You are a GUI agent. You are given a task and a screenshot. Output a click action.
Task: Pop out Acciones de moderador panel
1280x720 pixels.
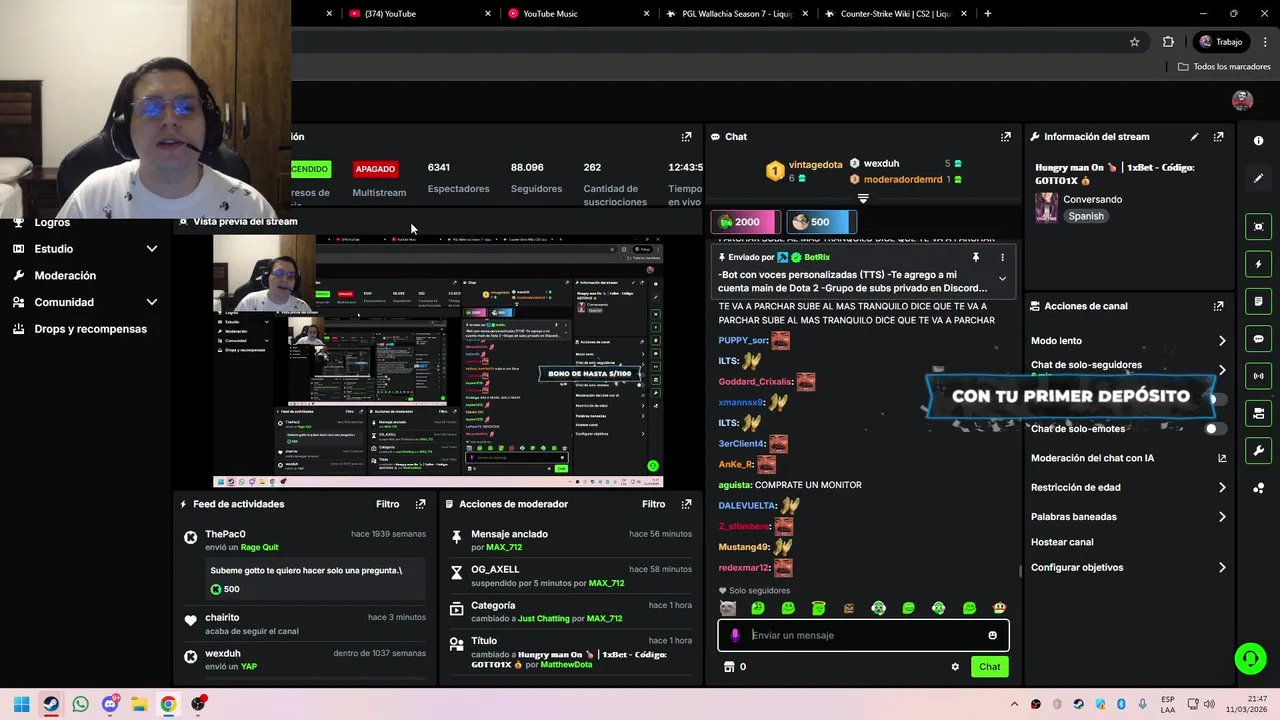[x=686, y=504]
